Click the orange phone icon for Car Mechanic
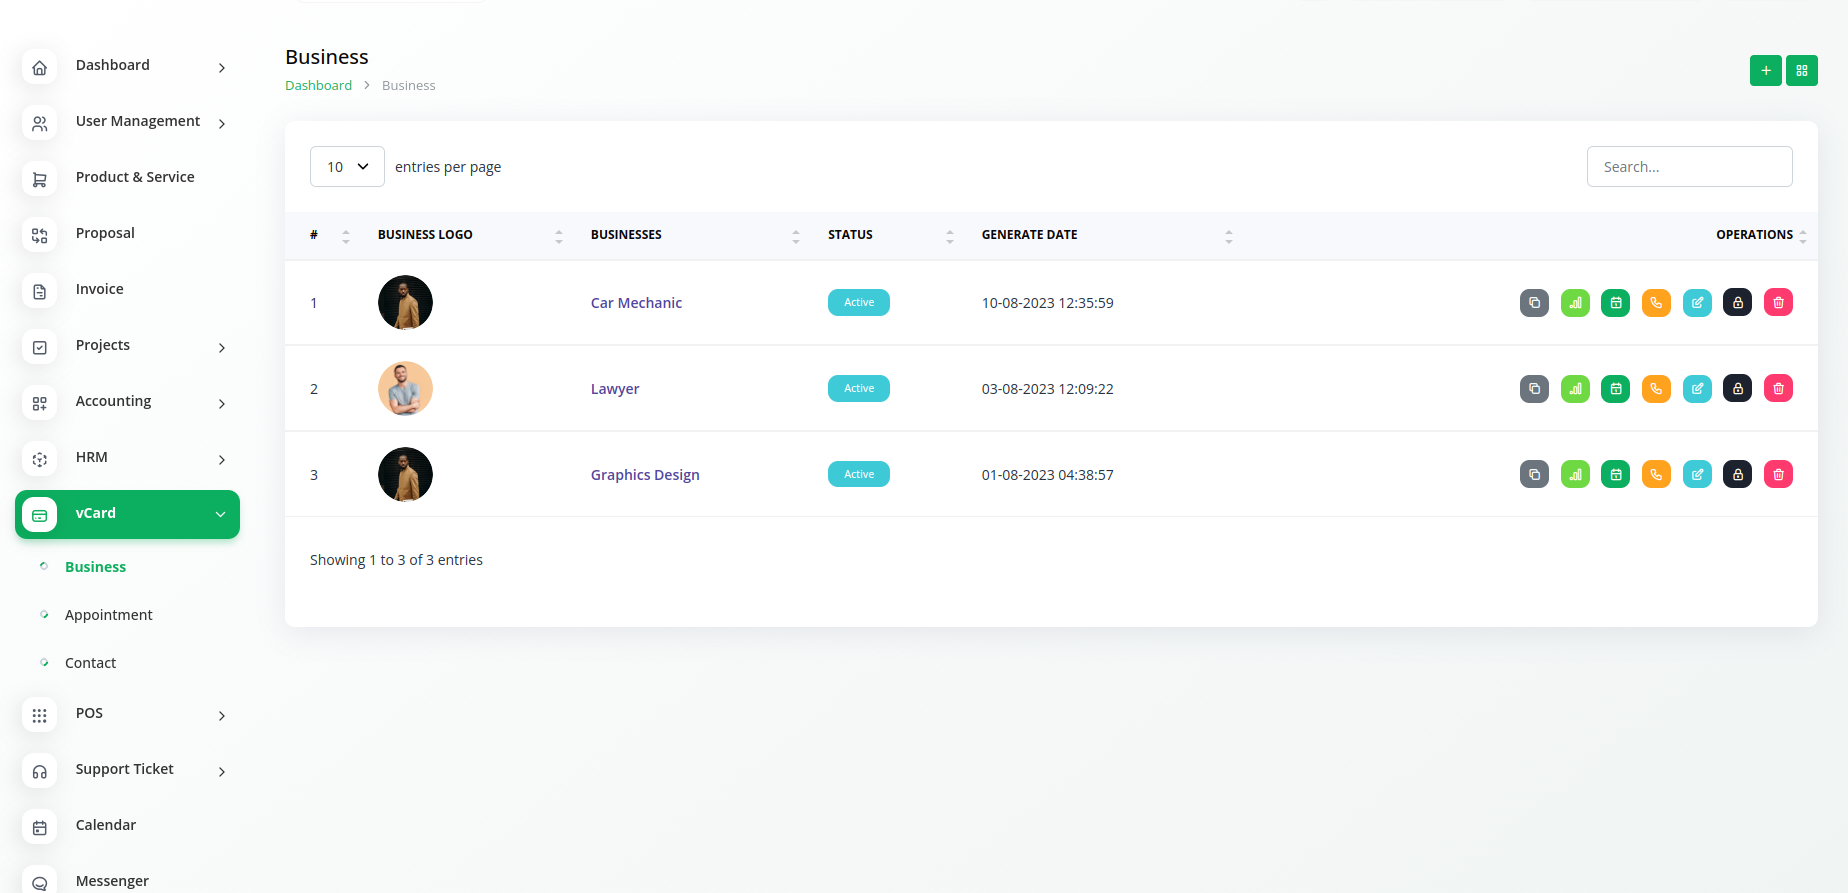The width and height of the screenshot is (1848, 893). [x=1656, y=303]
